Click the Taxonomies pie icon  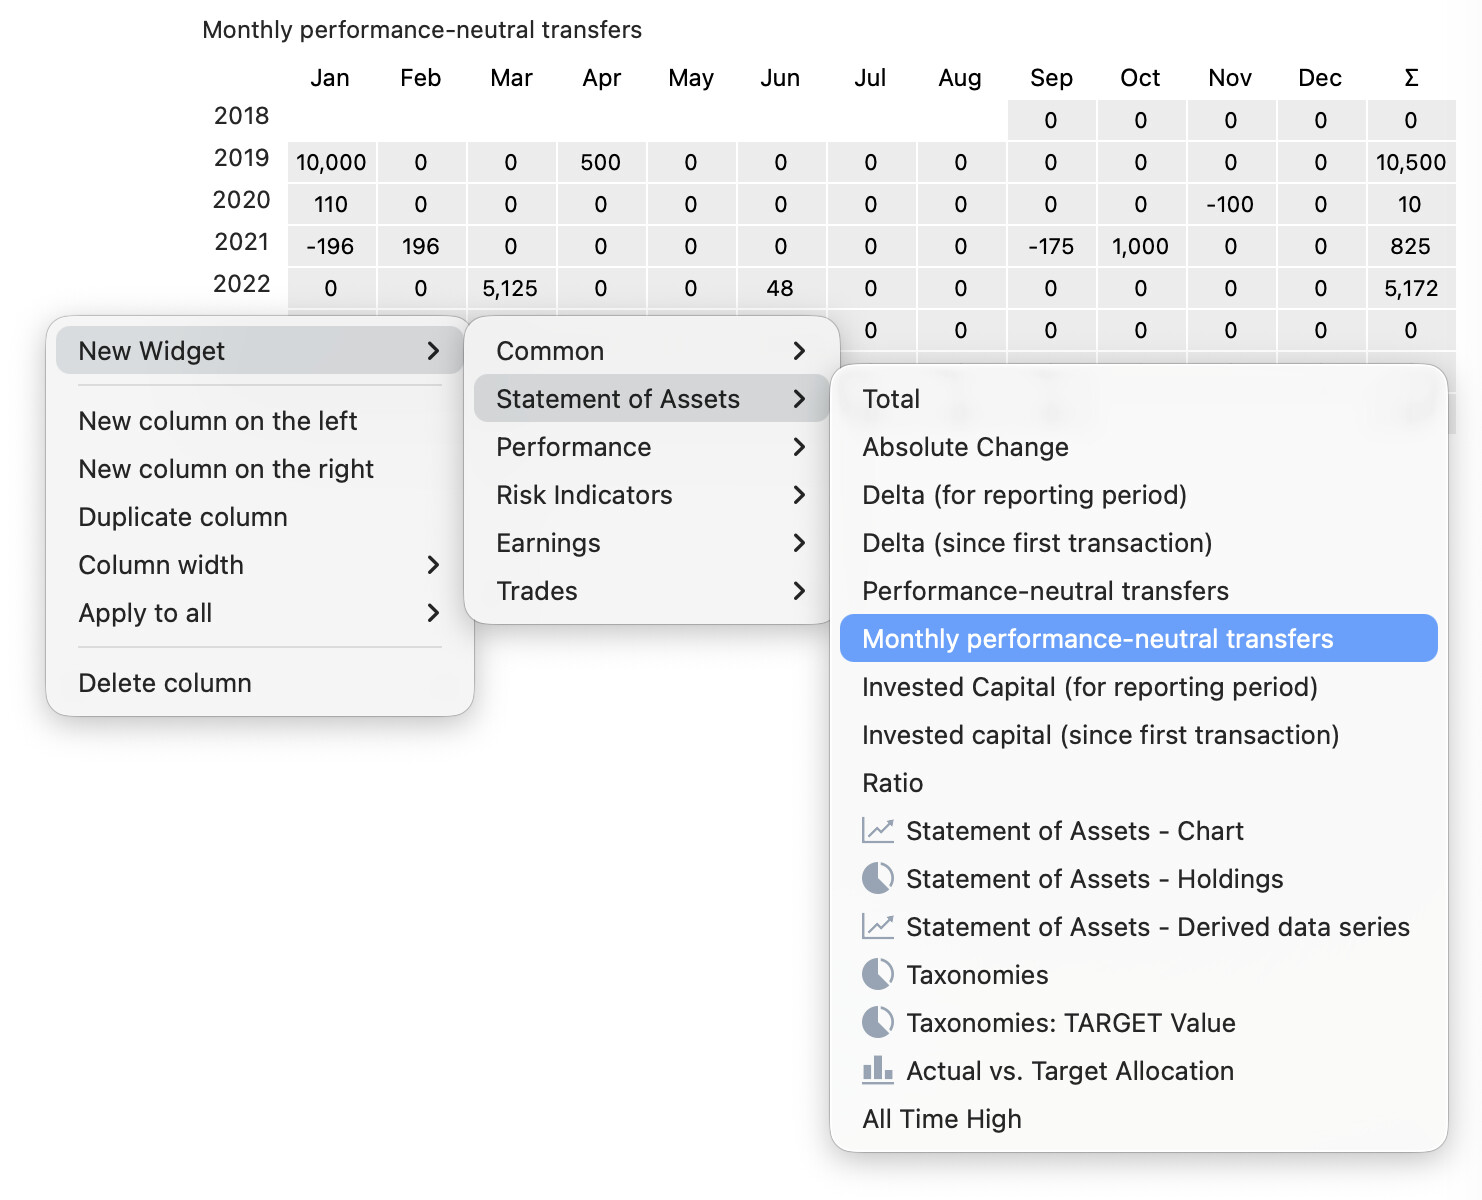point(877,975)
